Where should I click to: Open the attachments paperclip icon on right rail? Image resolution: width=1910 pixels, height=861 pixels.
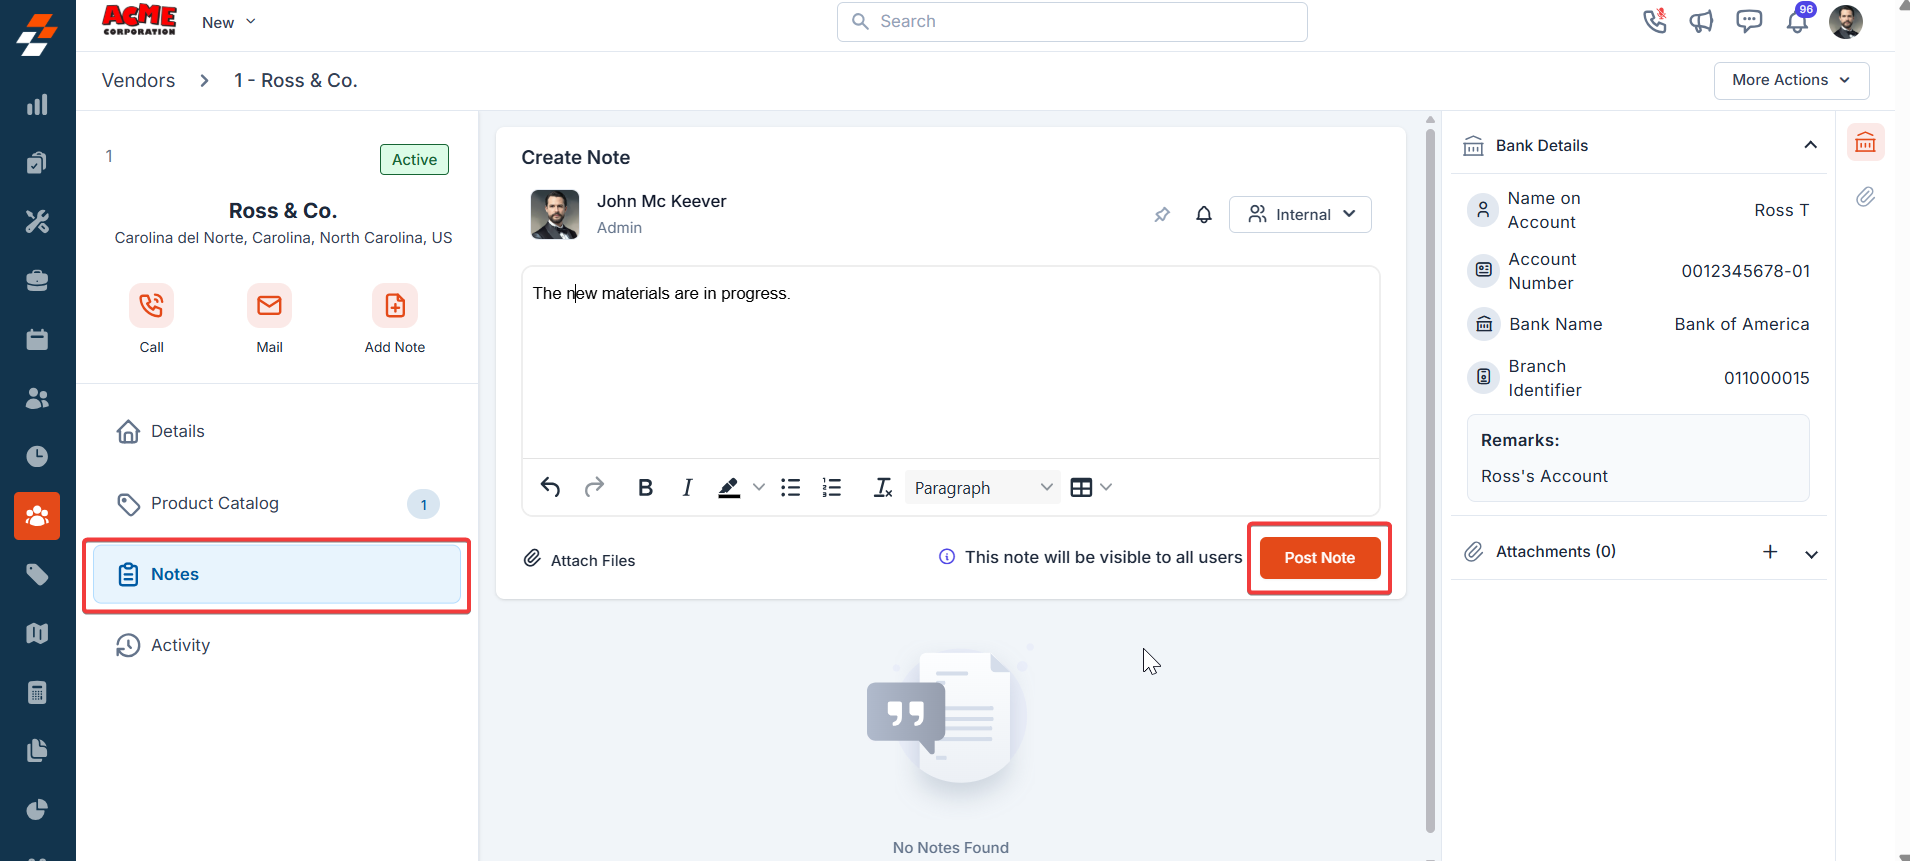coord(1865,197)
